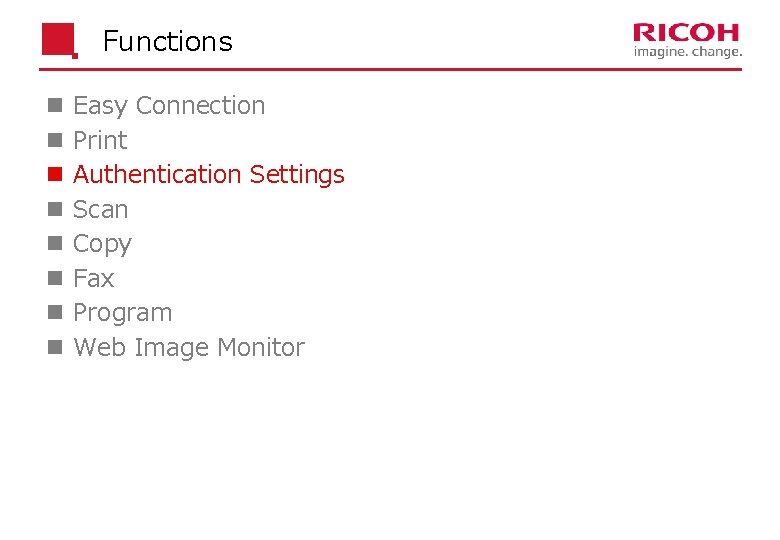Select the gray bullet next to Scan

tap(55, 209)
